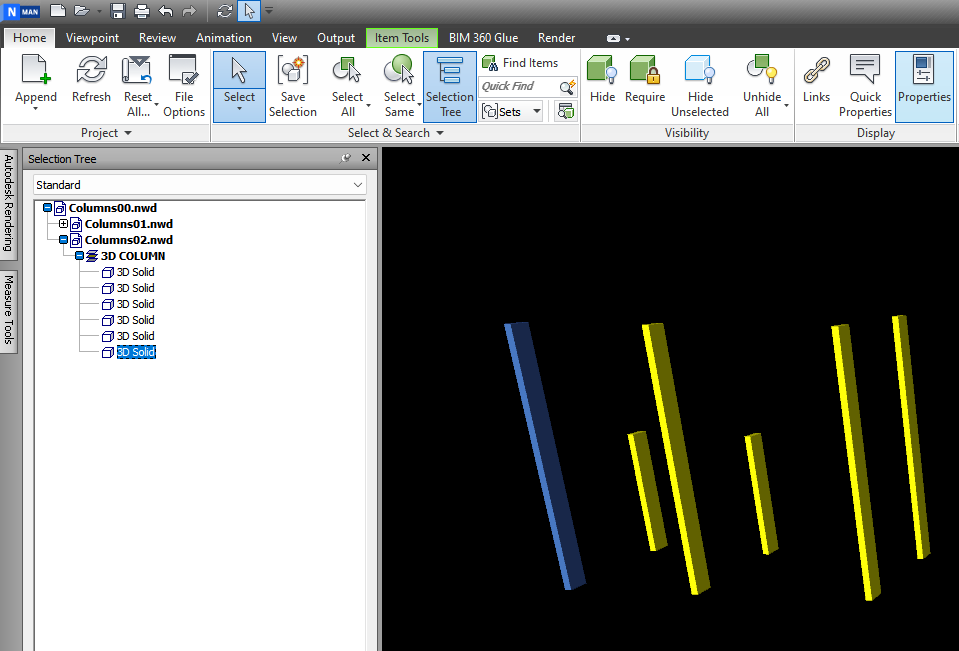Open the Output ribbon tab
The height and width of the screenshot is (651, 959).
[336, 38]
